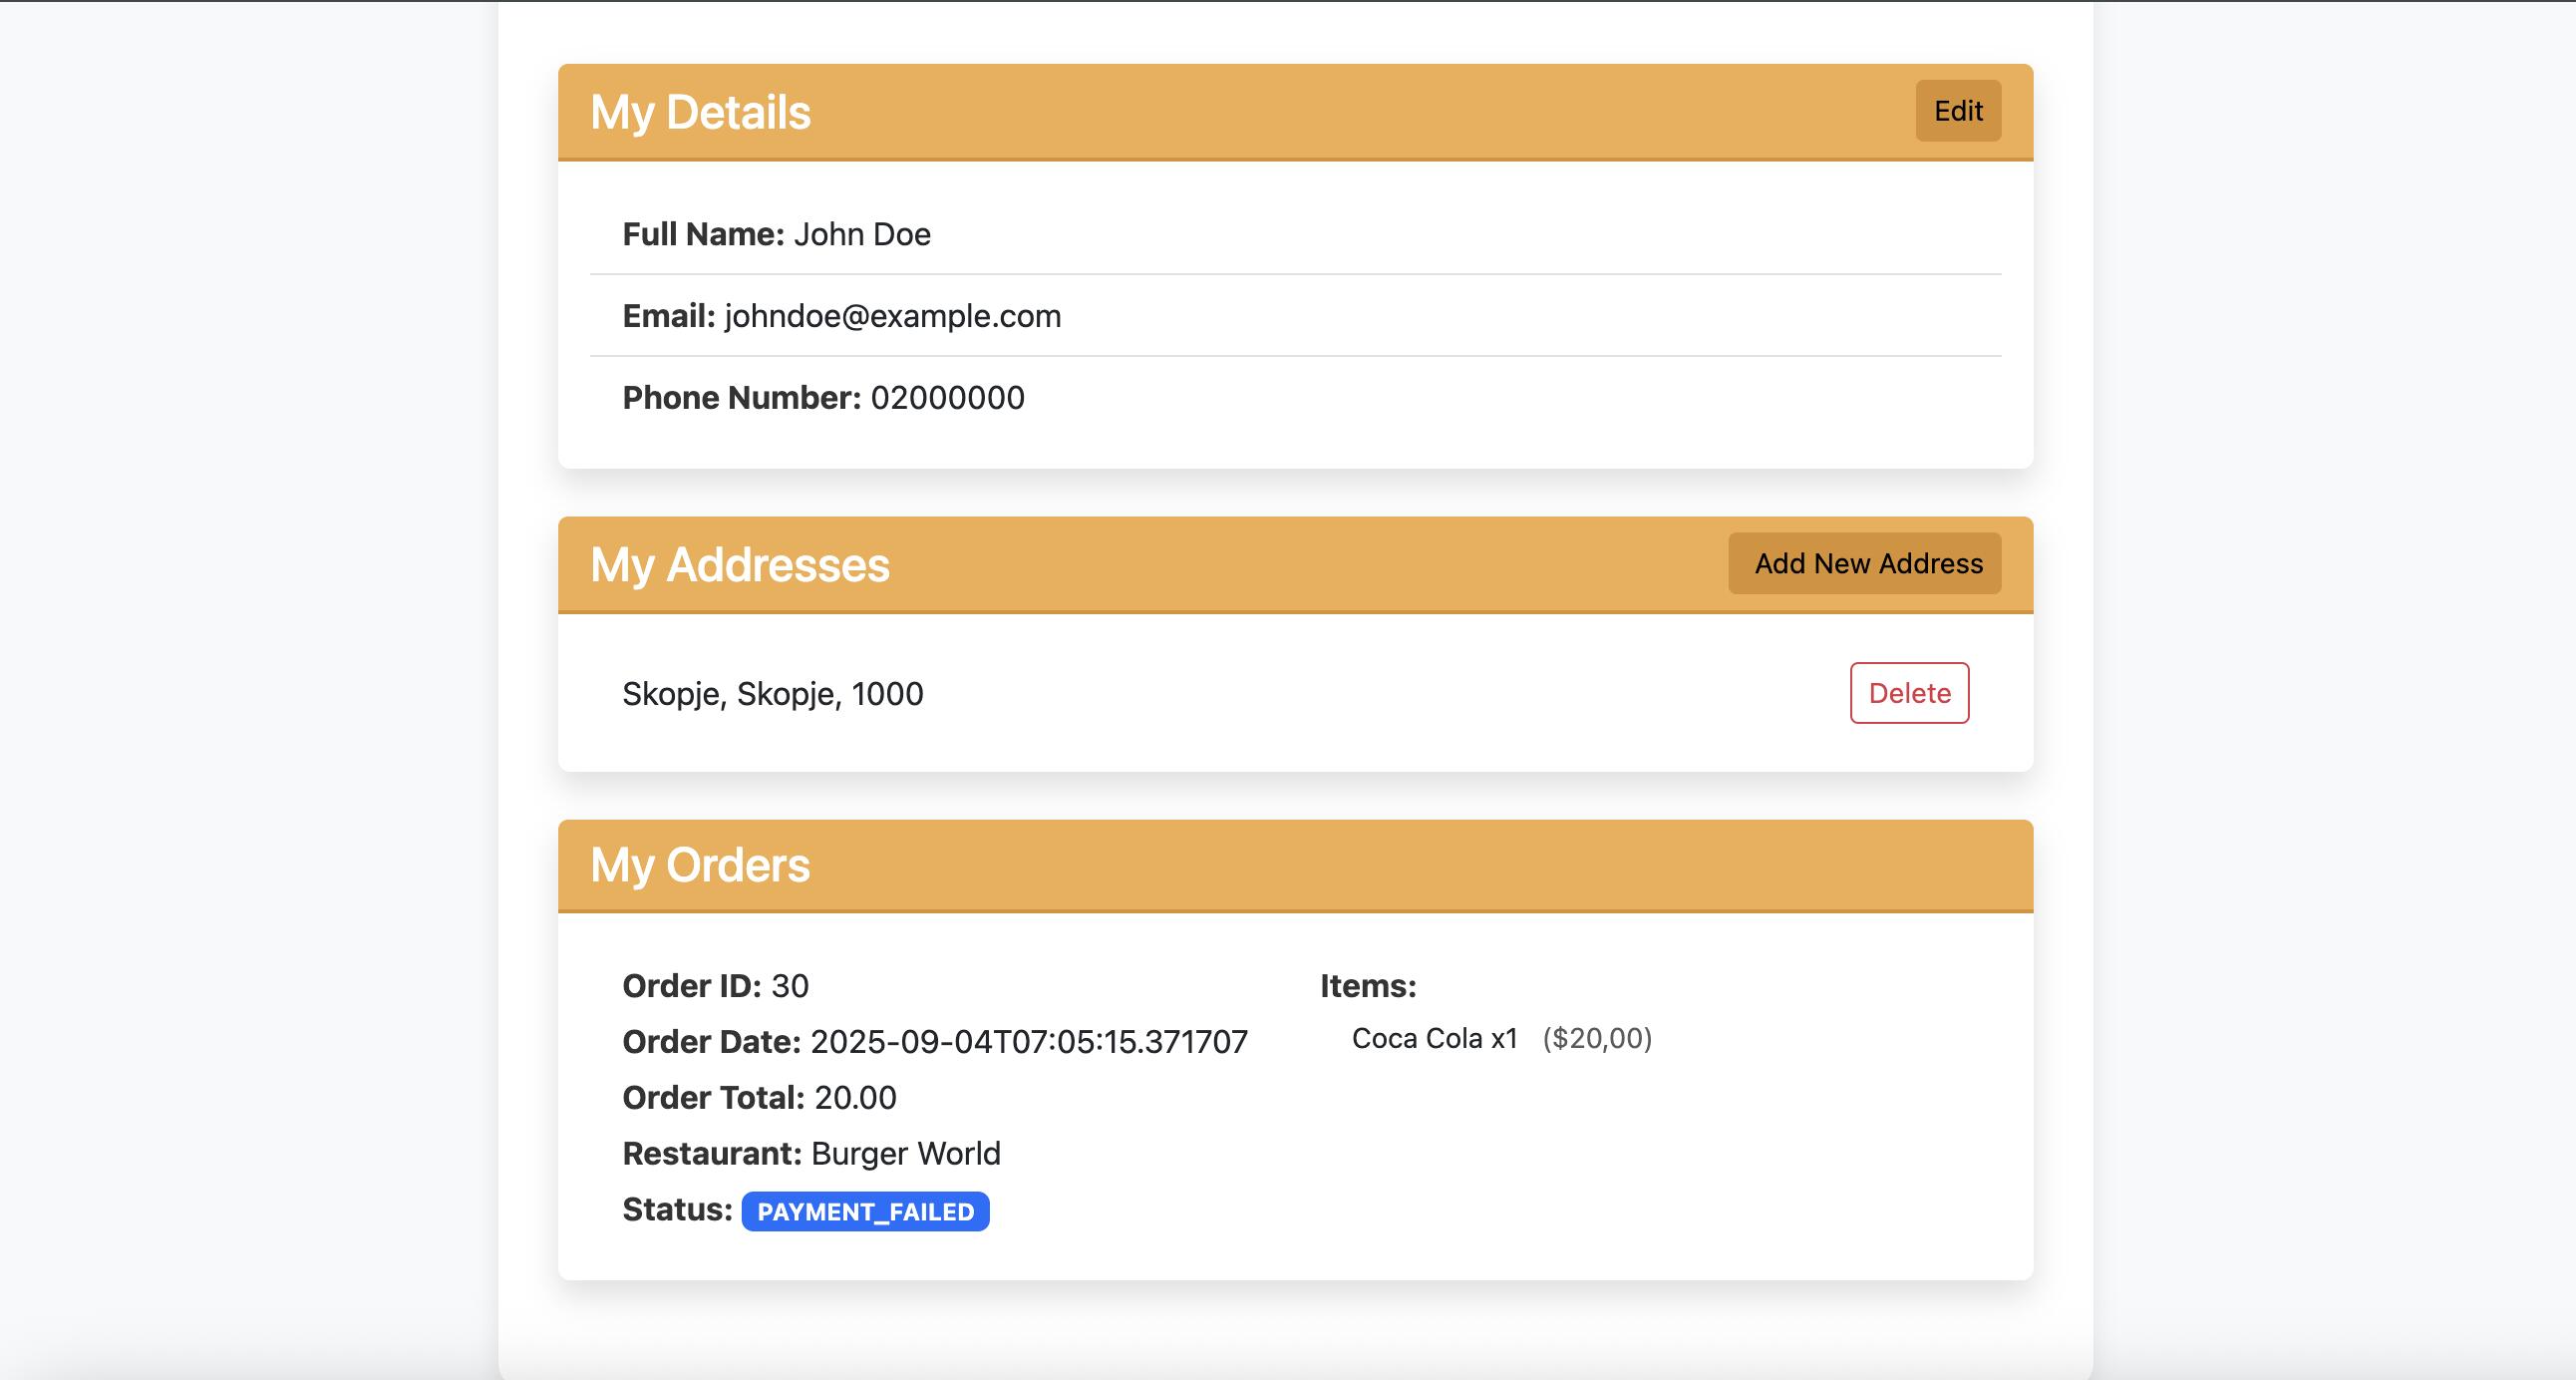2576x1380 pixels.
Task: Click the Status: label
Action: tap(677, 1210)
